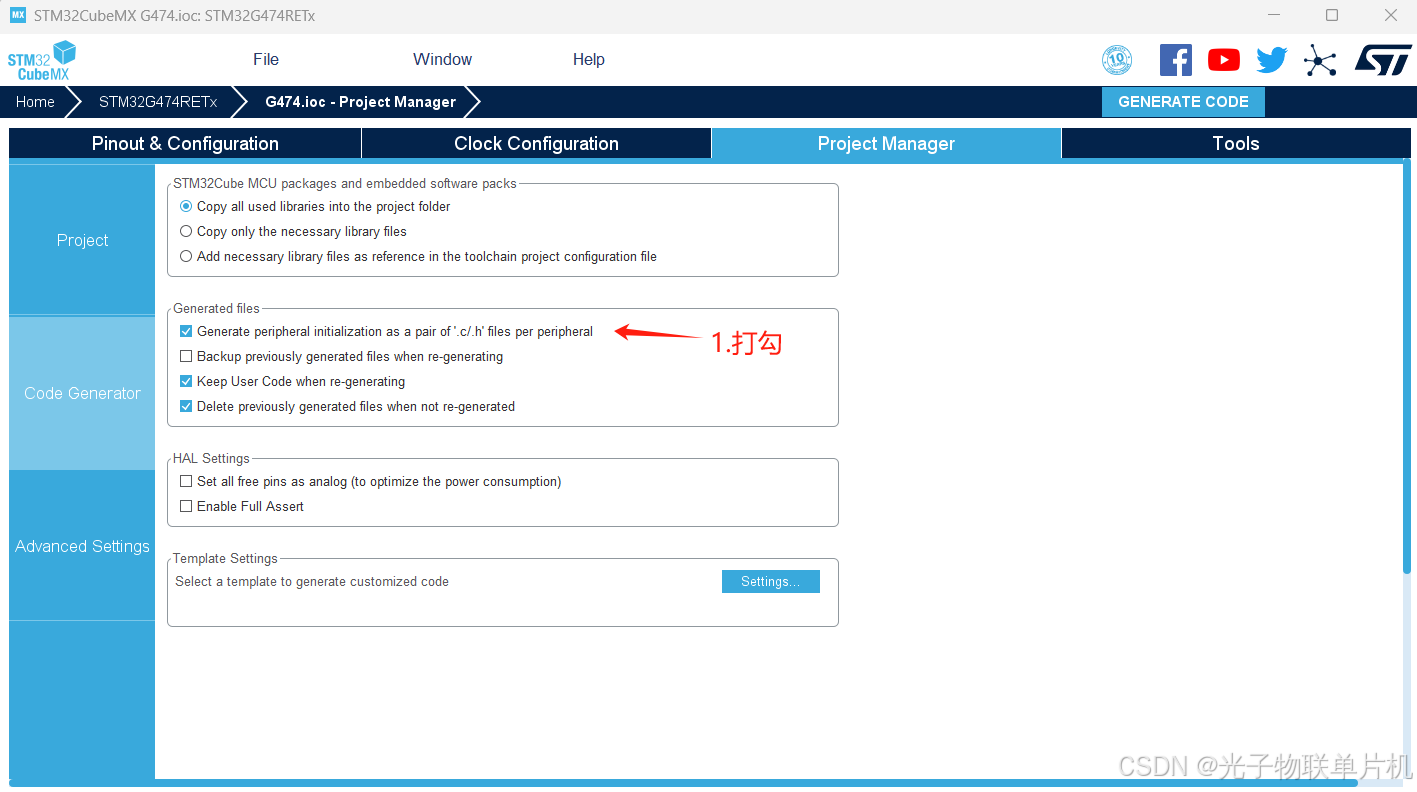Open the Window menu
The height and width of the screenshot is (792, 1417).
[x=442, y=60]
